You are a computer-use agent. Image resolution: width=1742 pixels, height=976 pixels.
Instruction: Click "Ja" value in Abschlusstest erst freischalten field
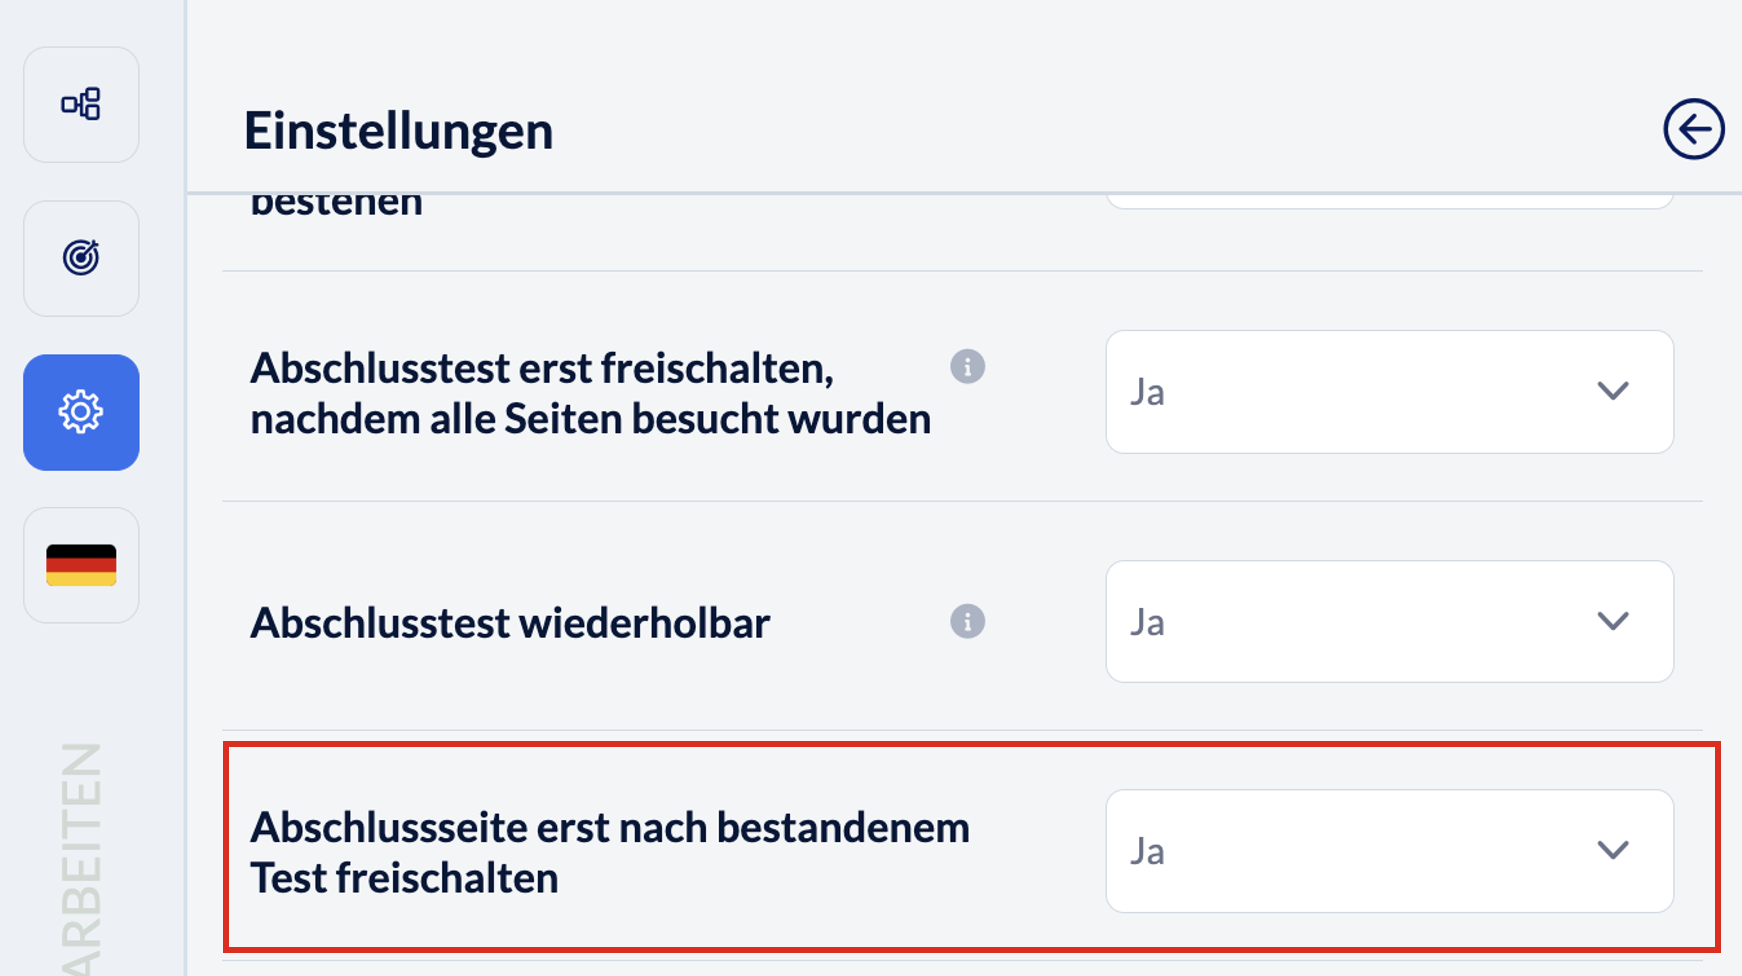pyautogui.click(x=1148, y=392)
